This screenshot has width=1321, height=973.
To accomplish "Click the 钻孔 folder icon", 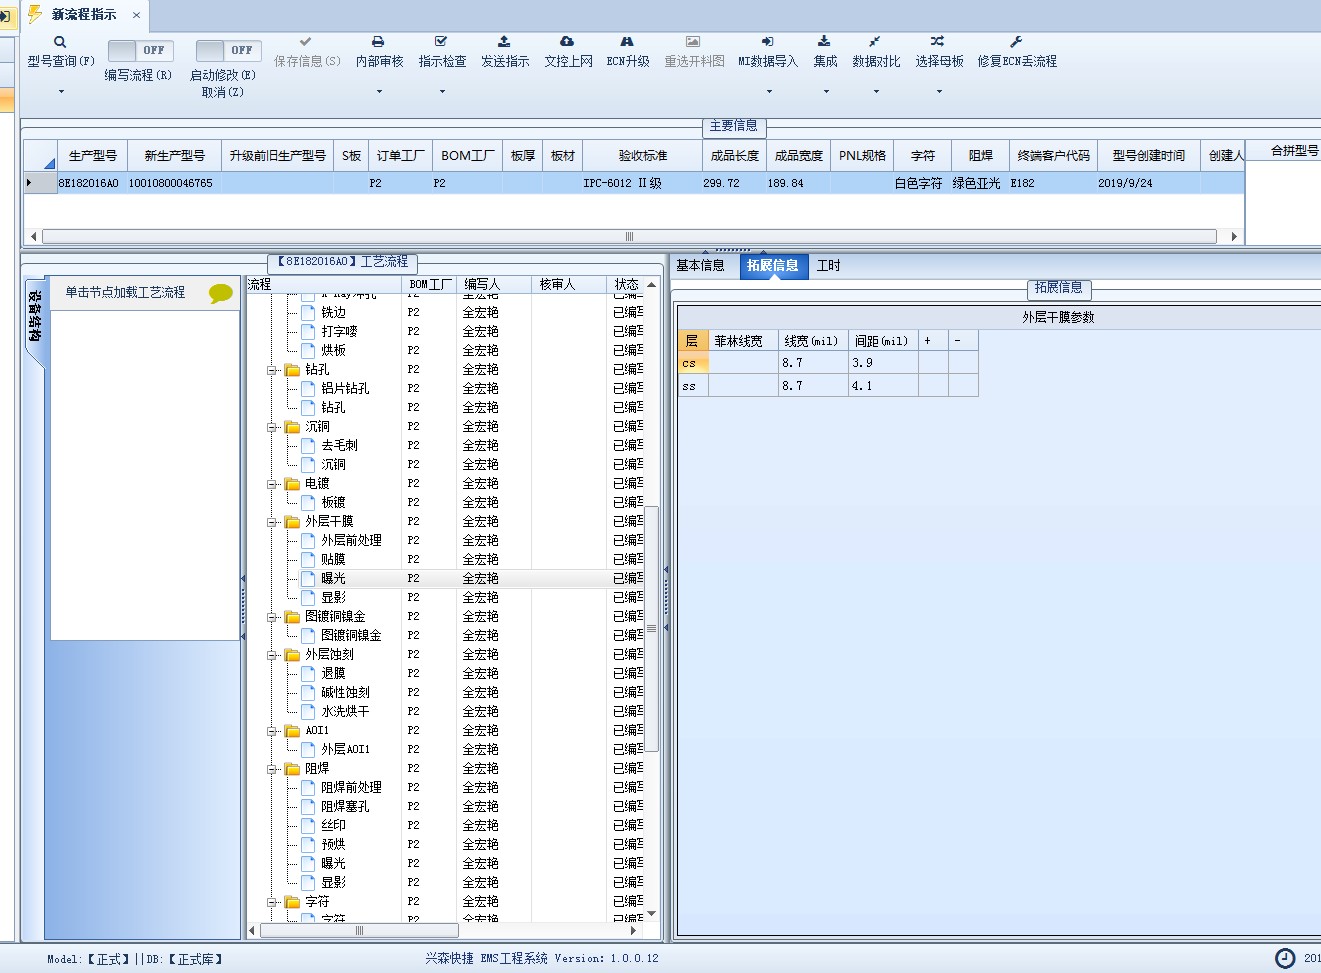I will click(292, 370).
